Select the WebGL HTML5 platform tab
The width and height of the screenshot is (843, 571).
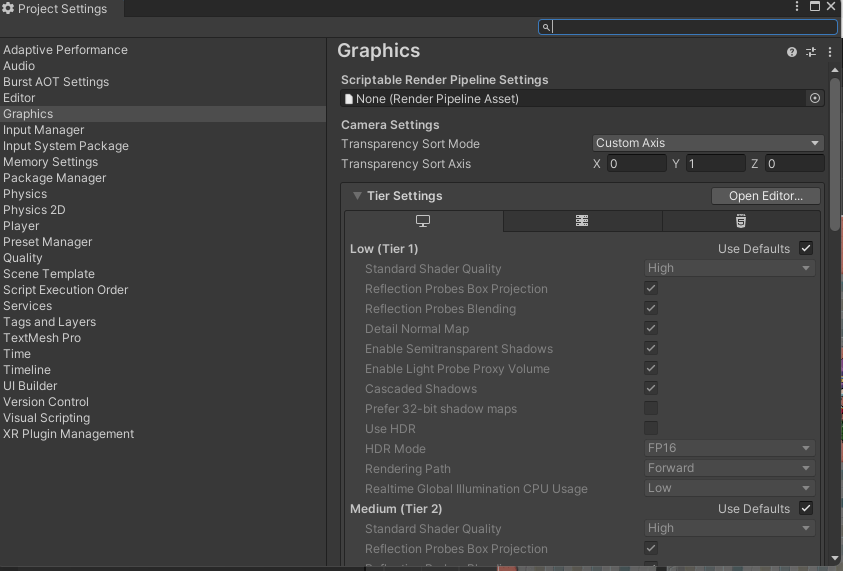(x=740, y=221)
